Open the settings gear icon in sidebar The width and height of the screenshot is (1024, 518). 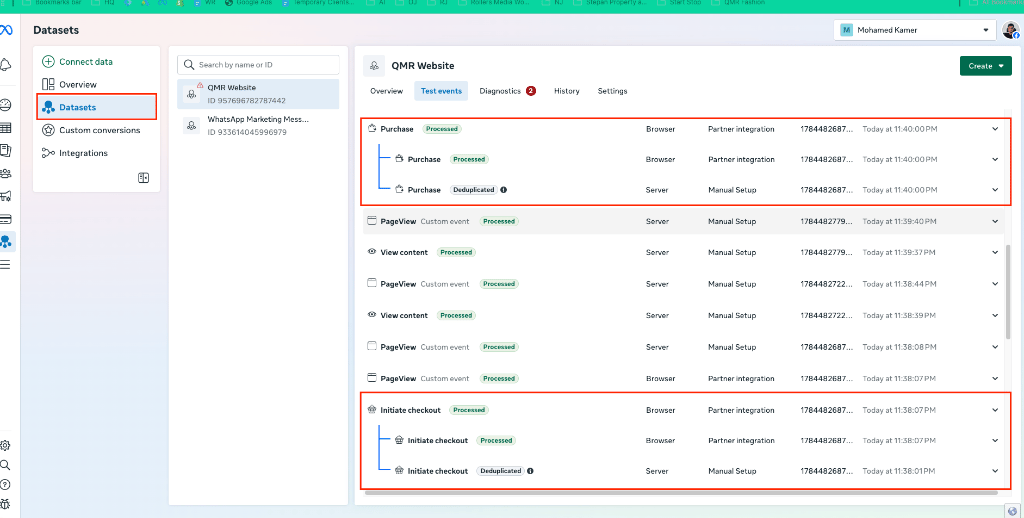pos(5,445)
